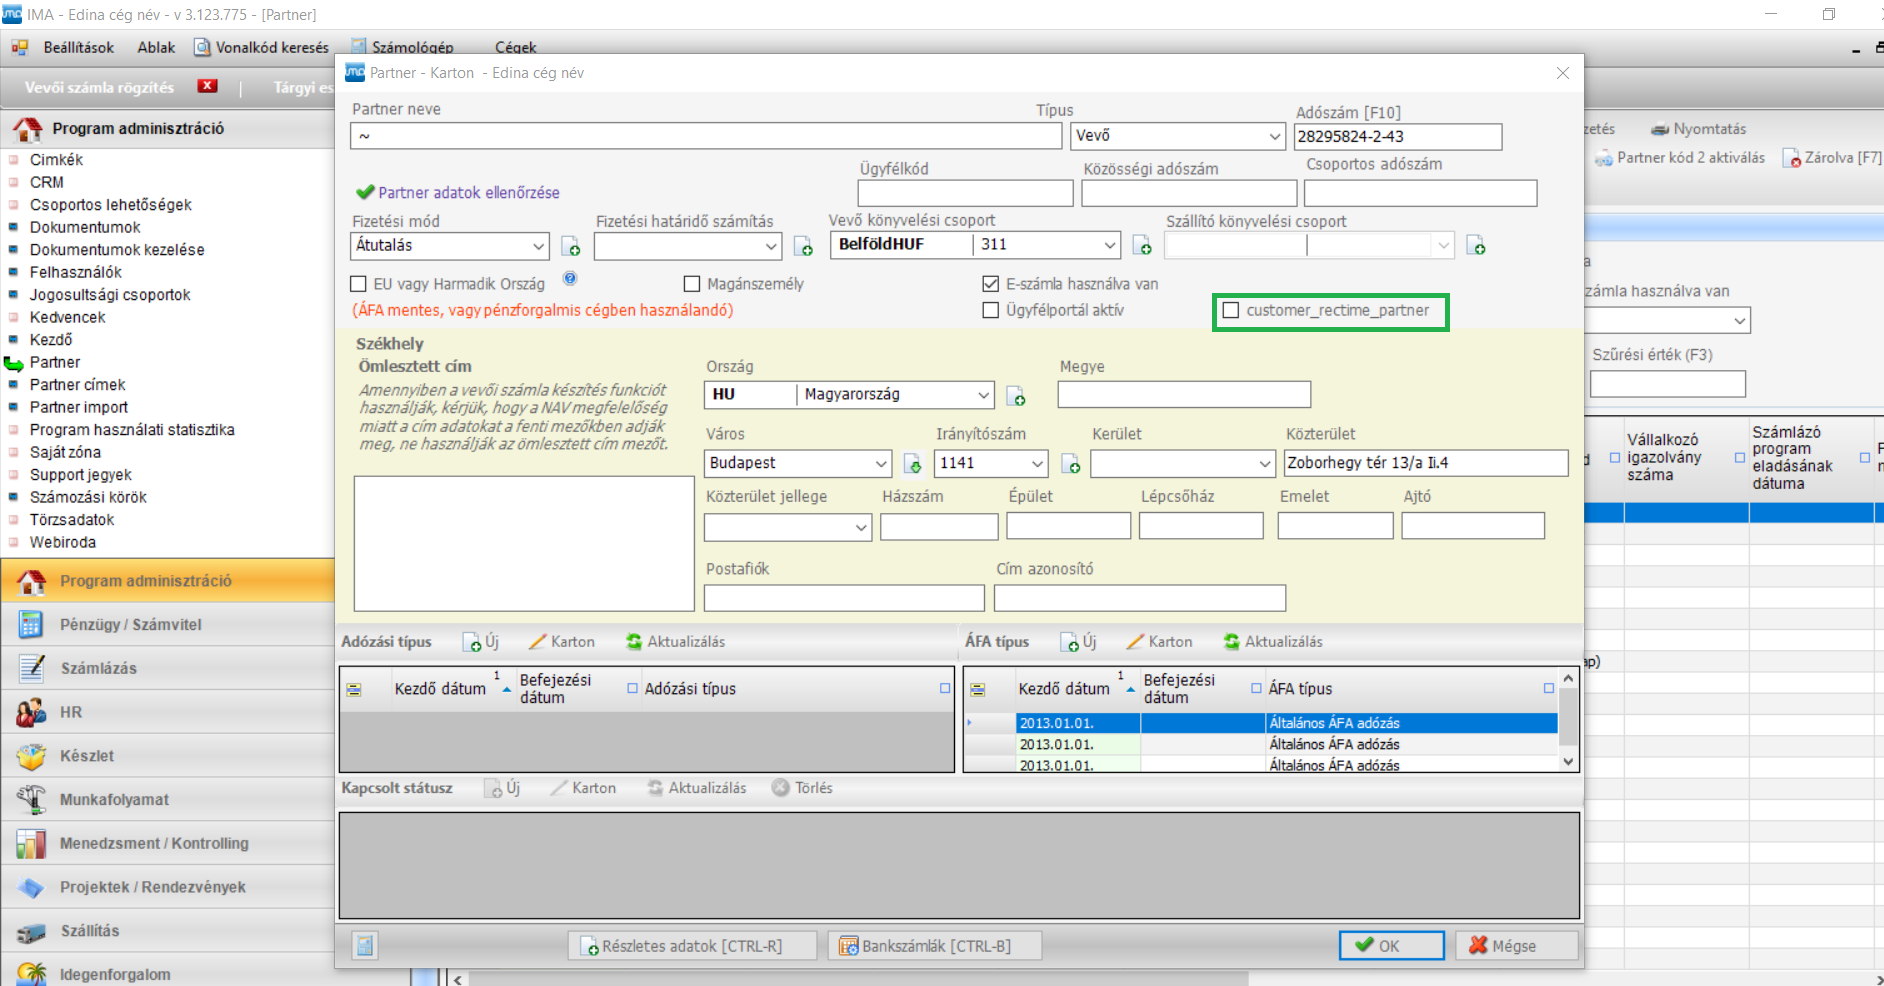Toggle customer_rectime_partner checkbox

(1231, 311)
